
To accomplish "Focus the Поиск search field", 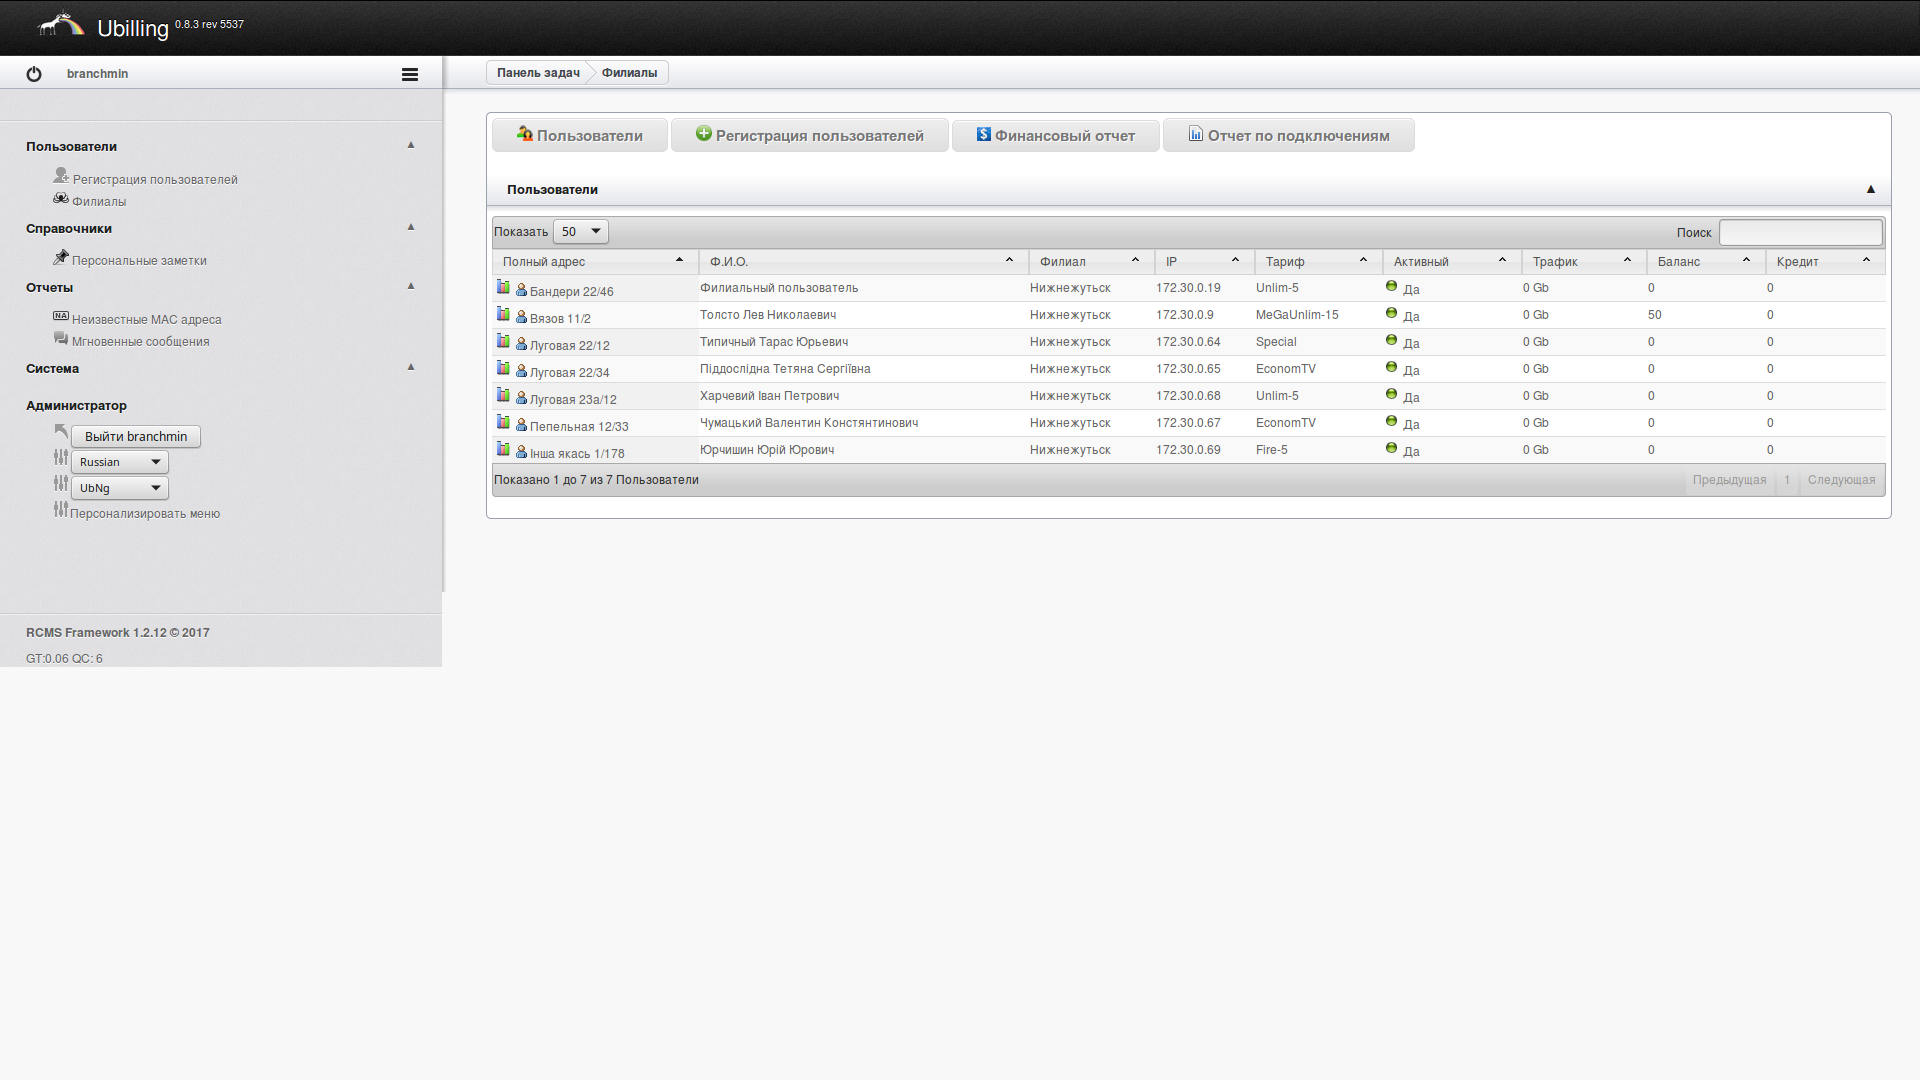I will pos(1800,232).
